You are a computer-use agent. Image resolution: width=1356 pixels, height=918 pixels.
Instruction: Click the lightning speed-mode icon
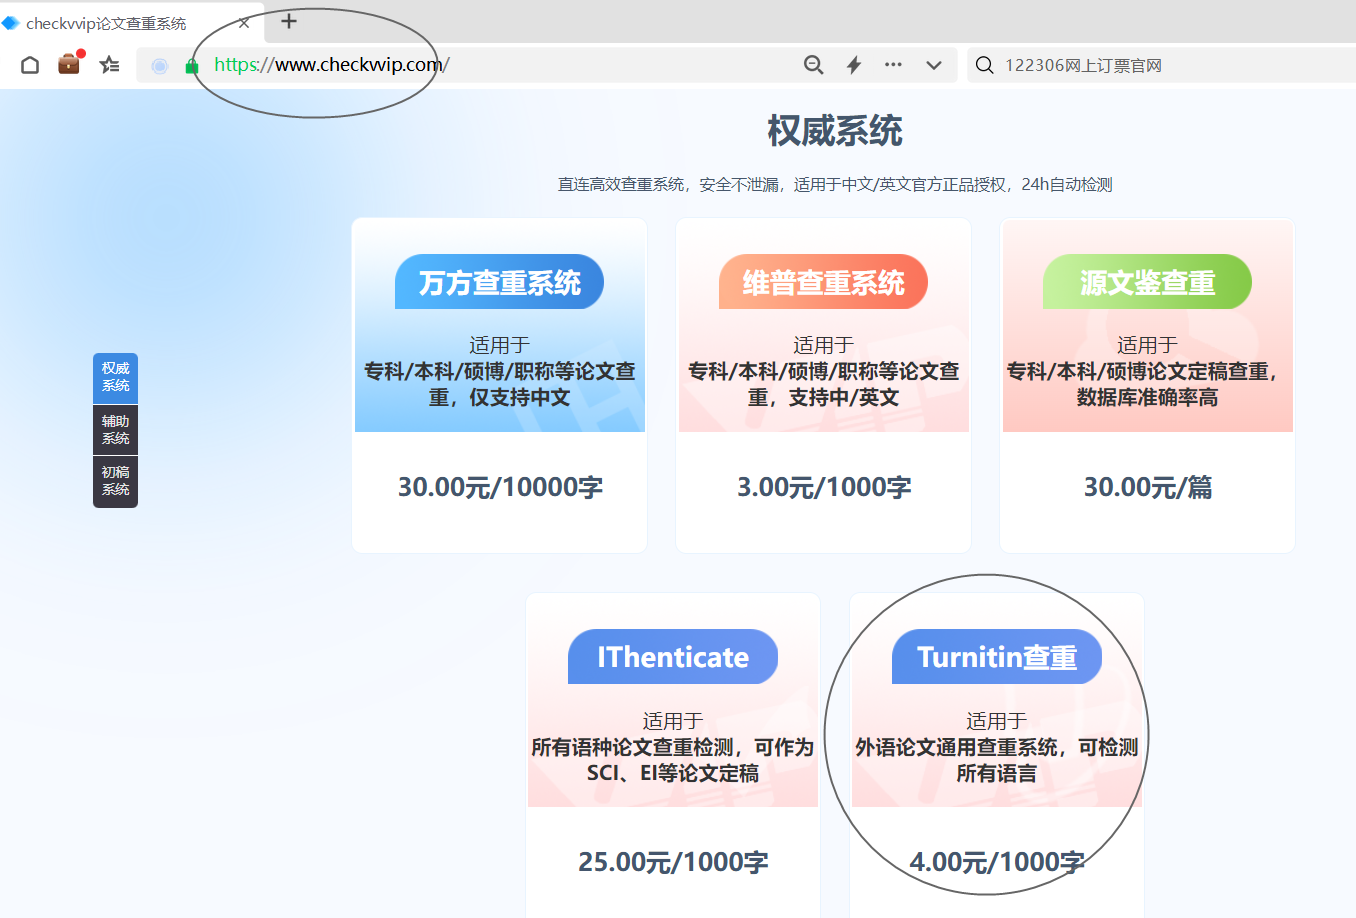(854, 65)
